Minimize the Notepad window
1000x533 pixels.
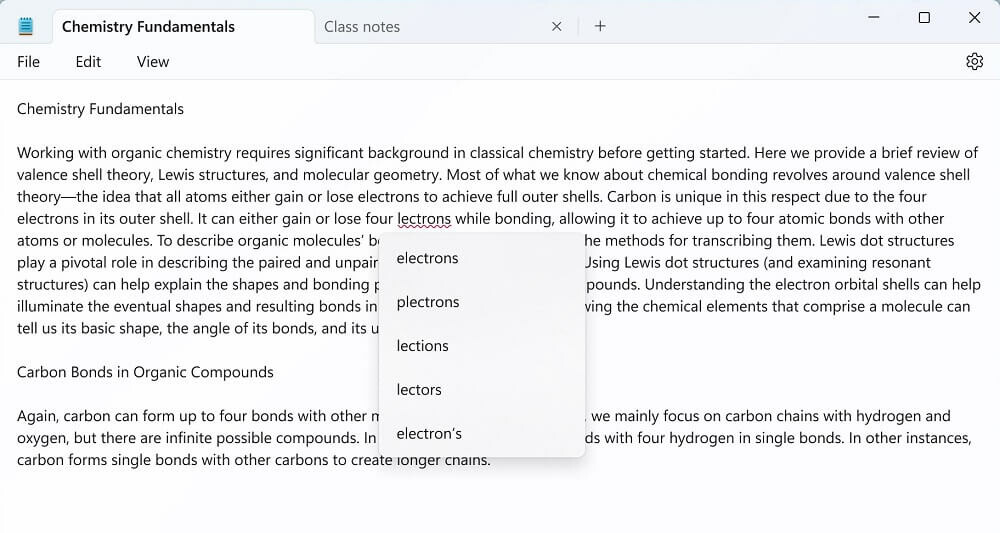(x=874, y=17)
